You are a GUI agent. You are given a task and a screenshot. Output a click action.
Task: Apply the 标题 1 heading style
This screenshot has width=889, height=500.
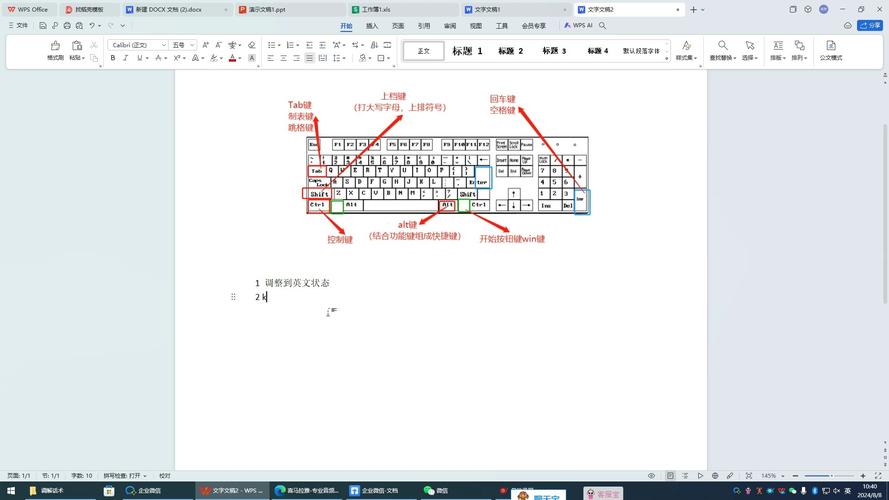[x=467, y=51]
